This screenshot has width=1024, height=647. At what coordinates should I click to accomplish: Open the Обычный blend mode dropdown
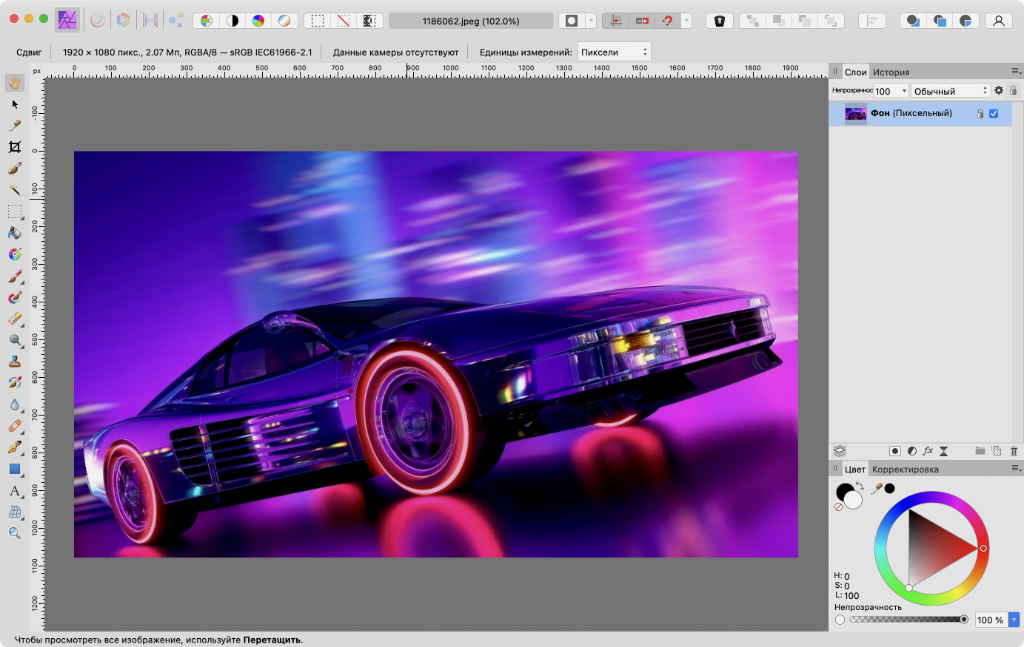(x=948, y=91)
